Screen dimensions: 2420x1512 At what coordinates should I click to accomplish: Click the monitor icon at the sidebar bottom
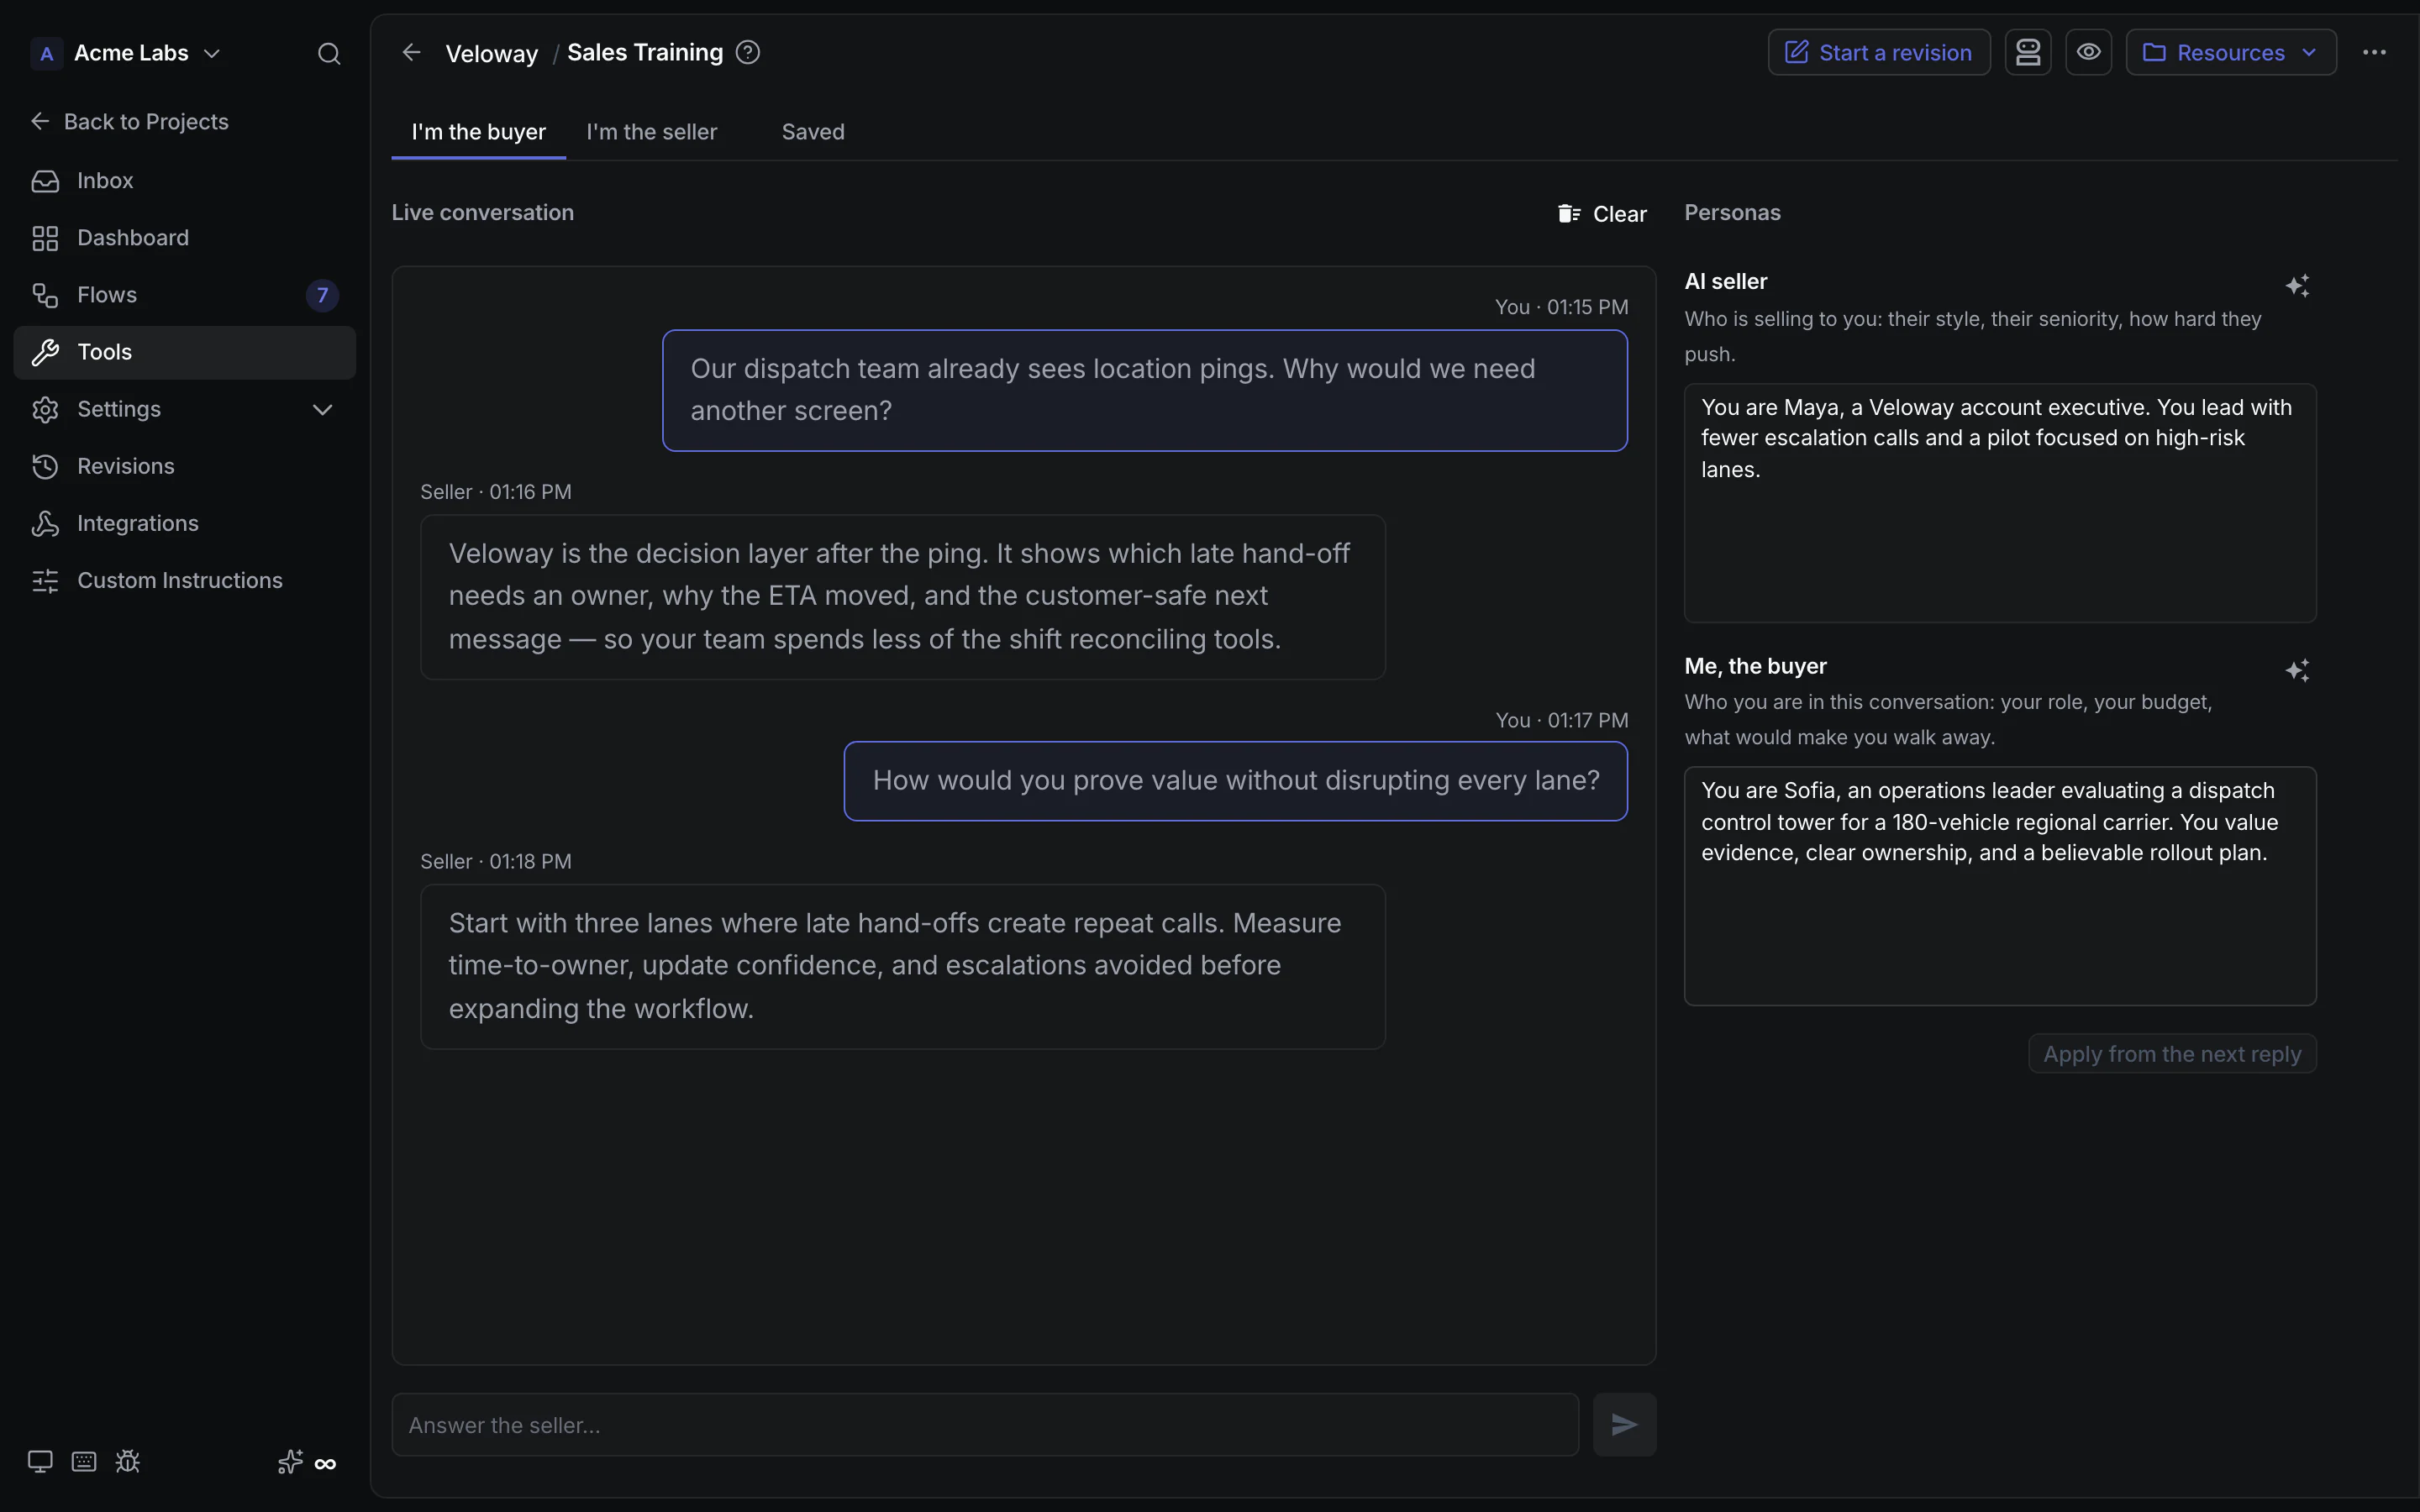[x=40, y=1462]
